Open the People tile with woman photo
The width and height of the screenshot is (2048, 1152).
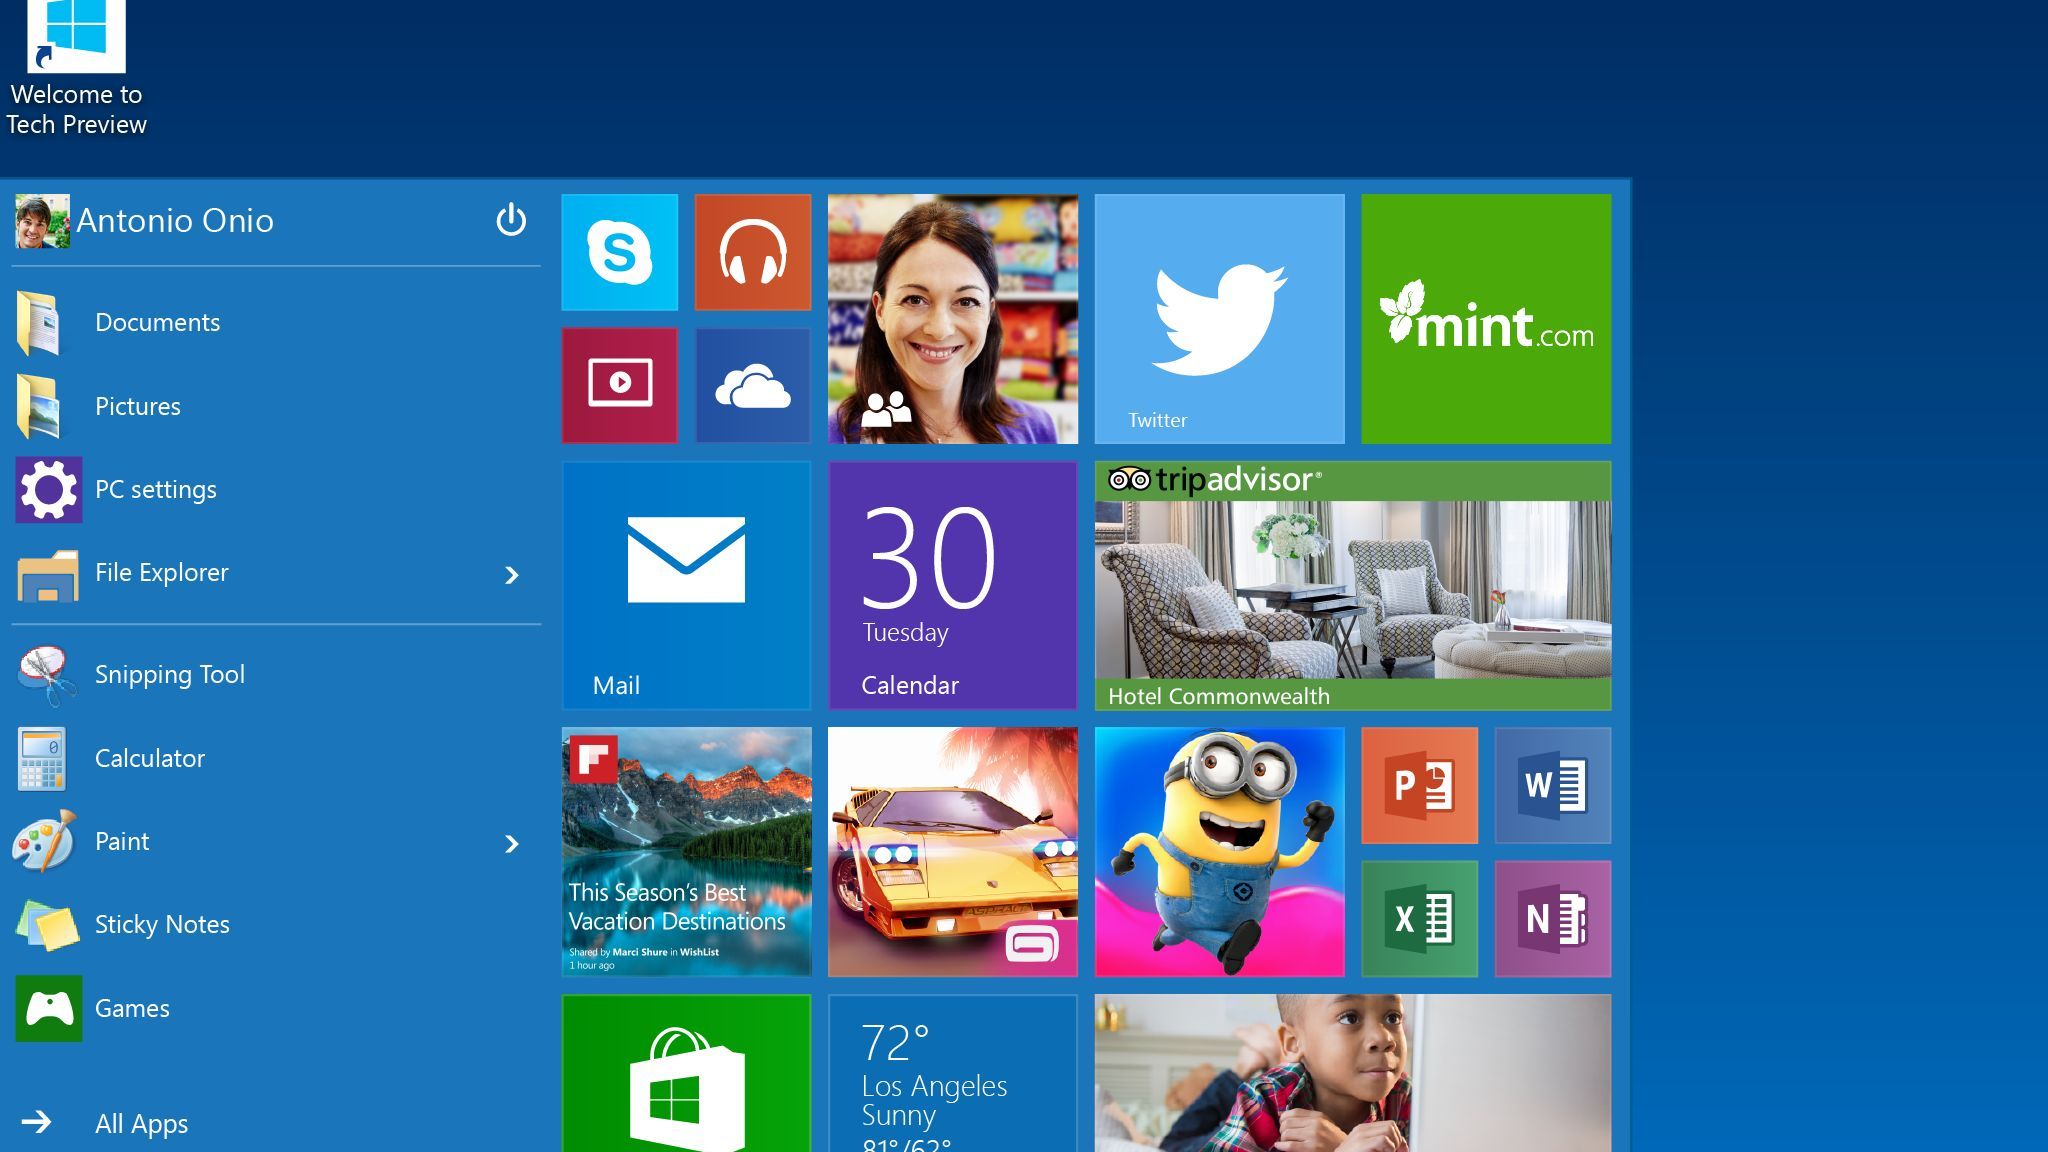952,319
